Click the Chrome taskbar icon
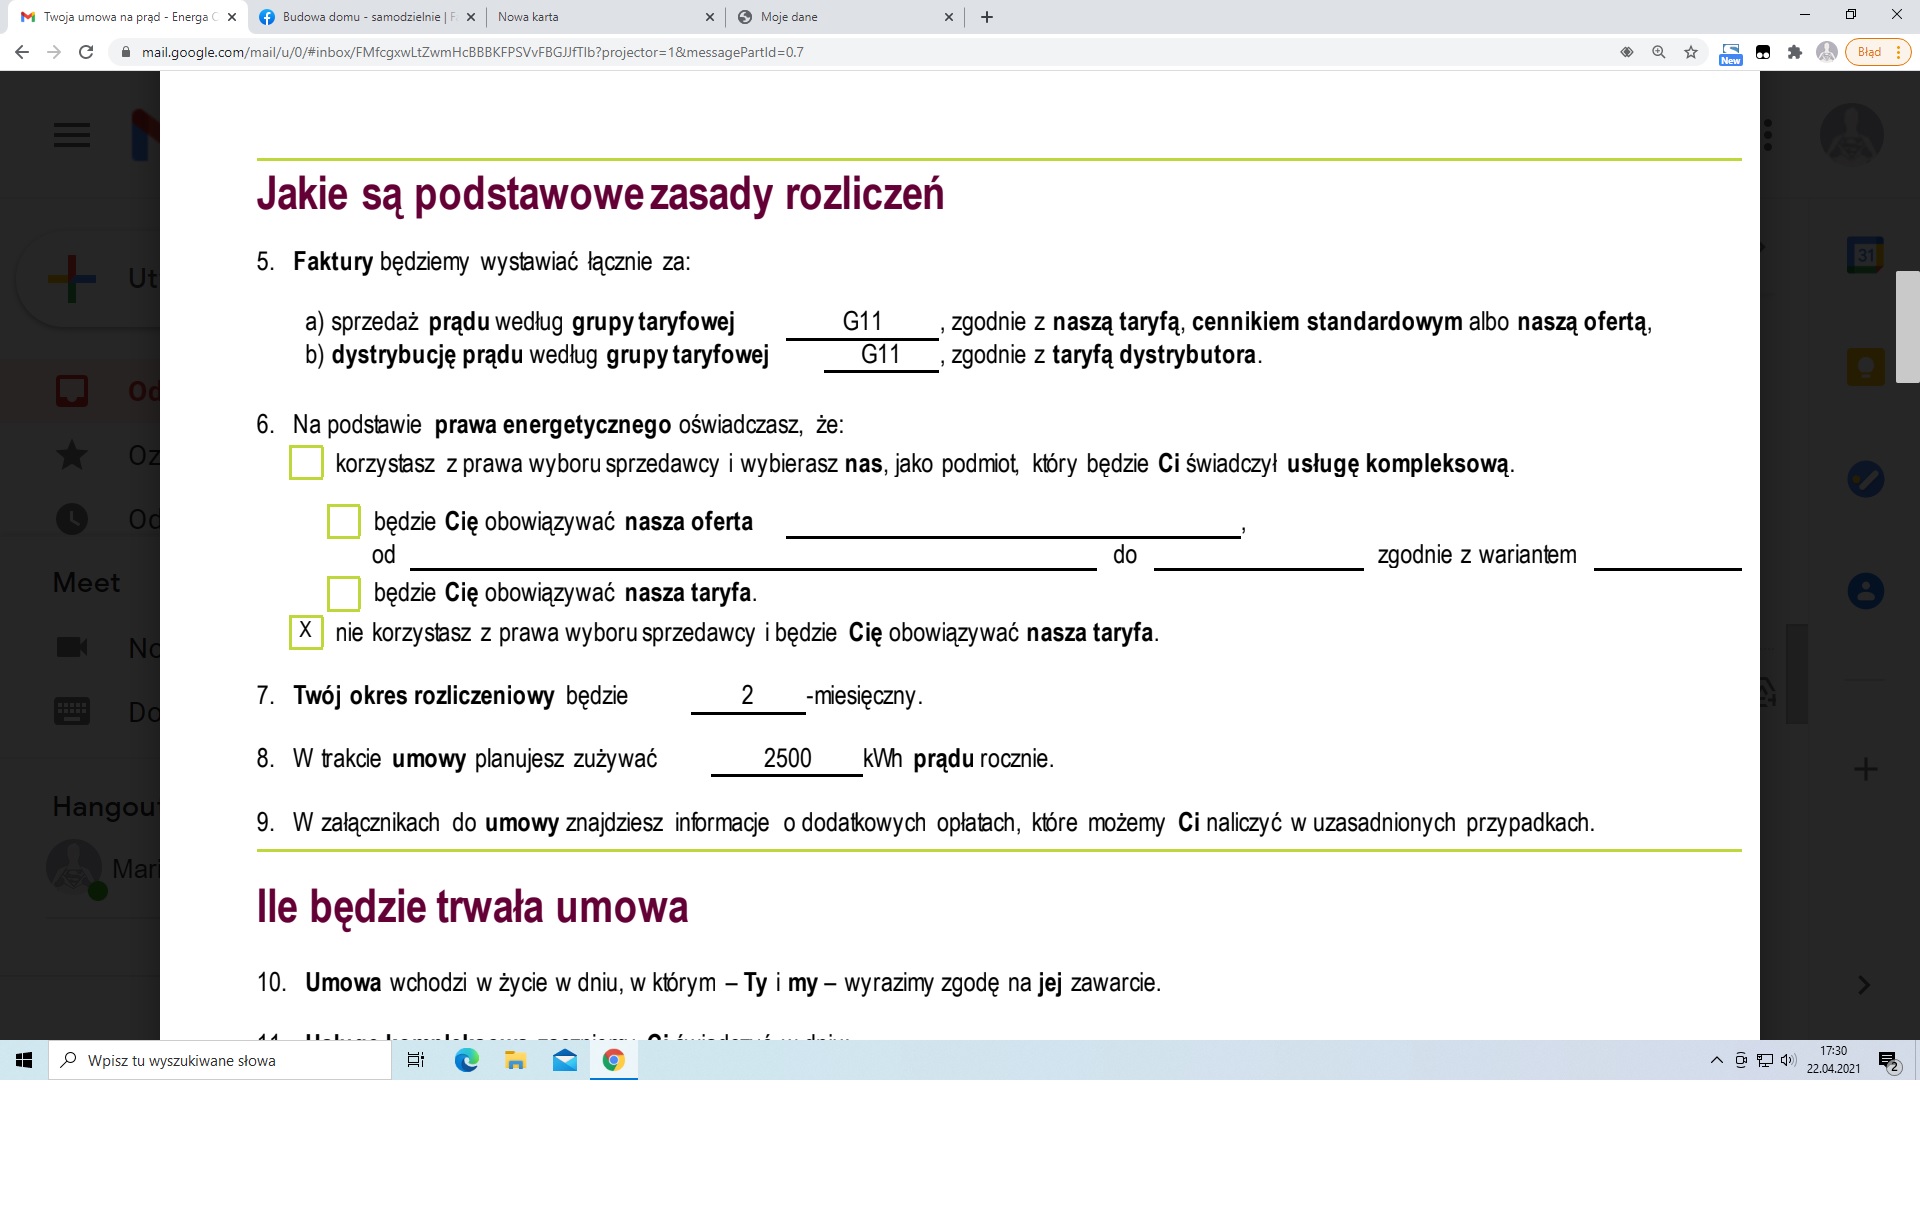Screen dimensions: 1920x1219 tap(614, 1060)
